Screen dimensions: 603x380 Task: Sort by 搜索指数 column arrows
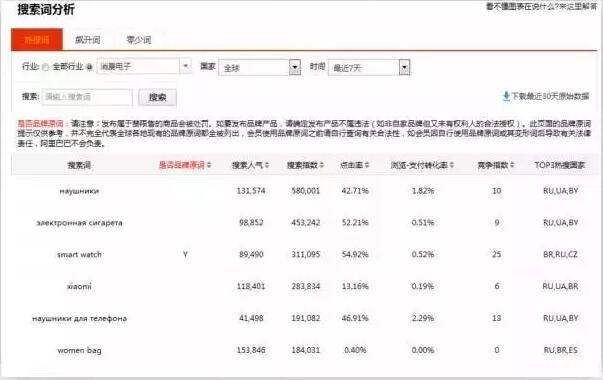pos(321,165)
